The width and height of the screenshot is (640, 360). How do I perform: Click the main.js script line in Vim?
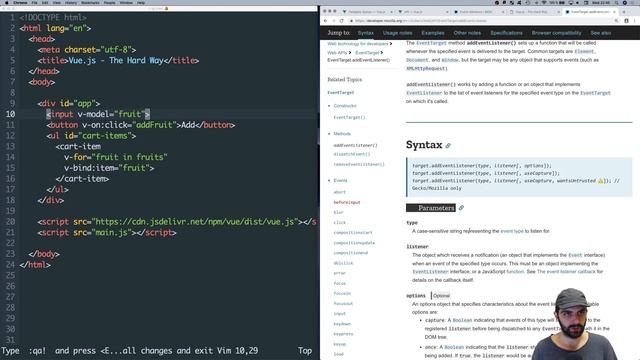pyautogui.click(x=107, y=233)
